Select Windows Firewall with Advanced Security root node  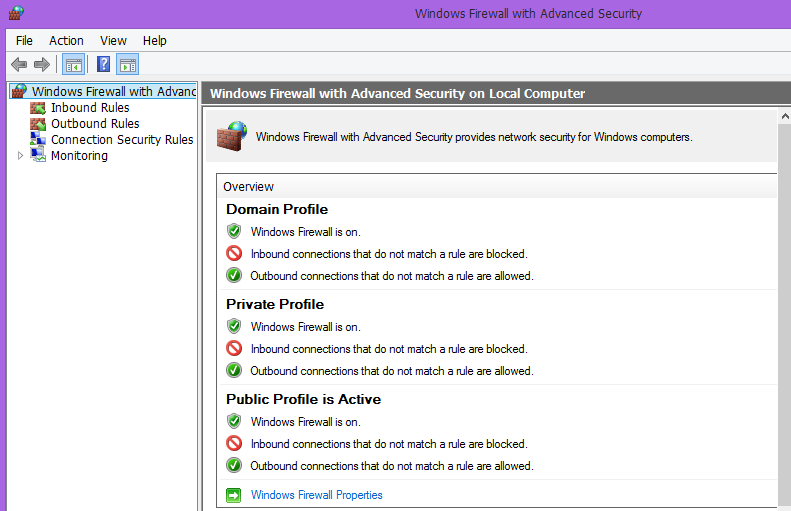[x=114, y=91]
